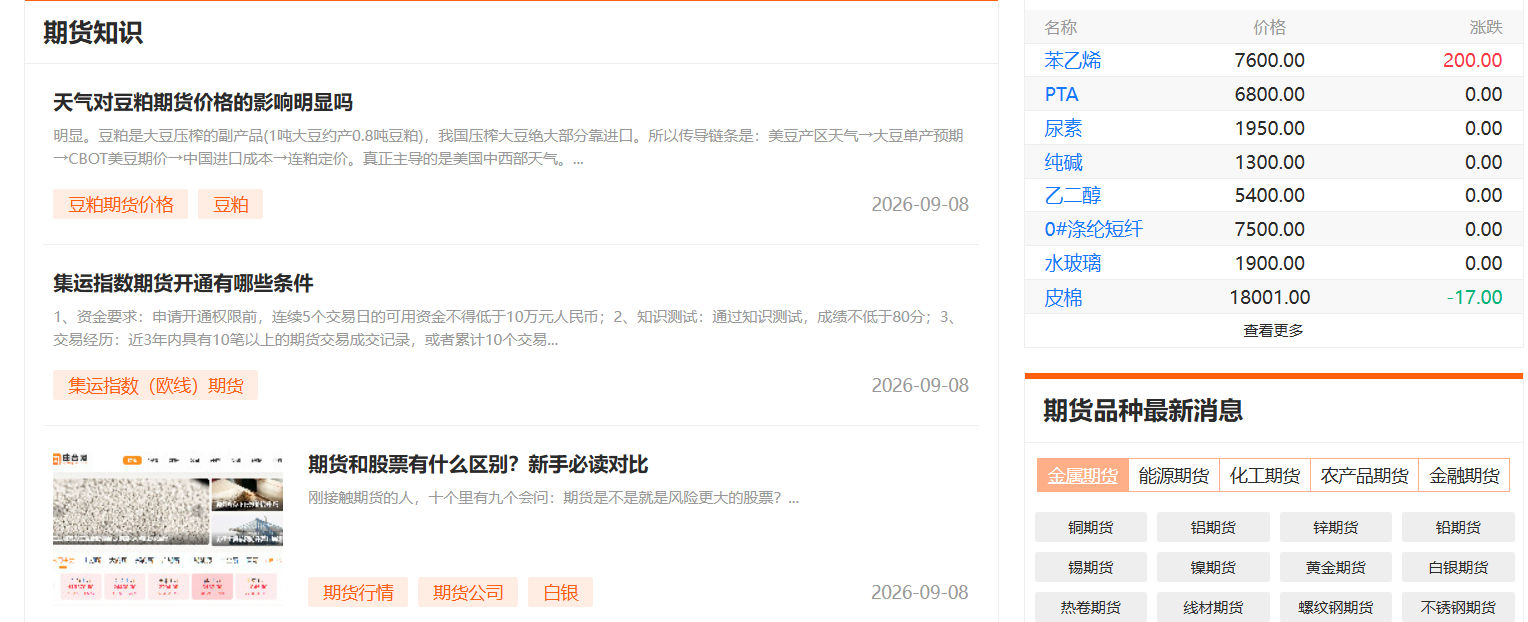Click the 白银 tag
Image resolution: width=1528 pixels, height=622 pixels.
[x=560, y=592]
